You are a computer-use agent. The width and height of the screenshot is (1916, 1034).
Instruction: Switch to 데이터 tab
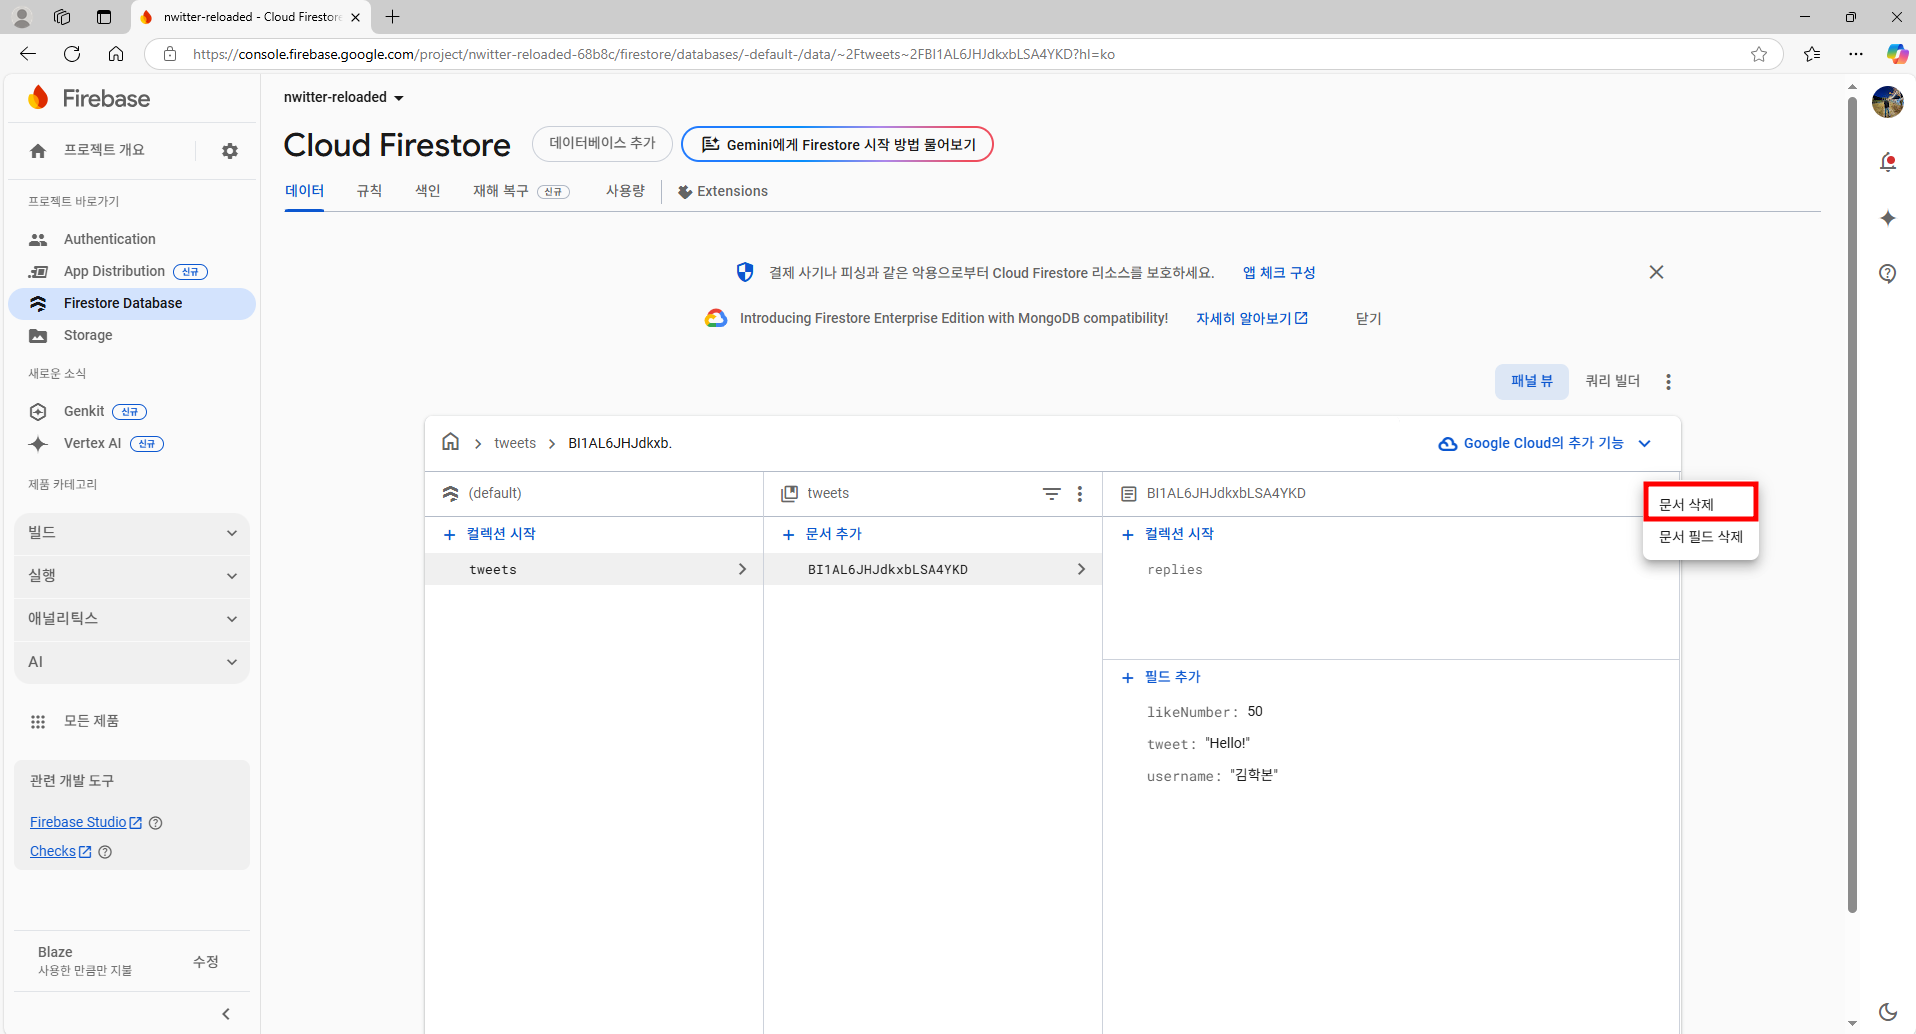tap(304, 191)
